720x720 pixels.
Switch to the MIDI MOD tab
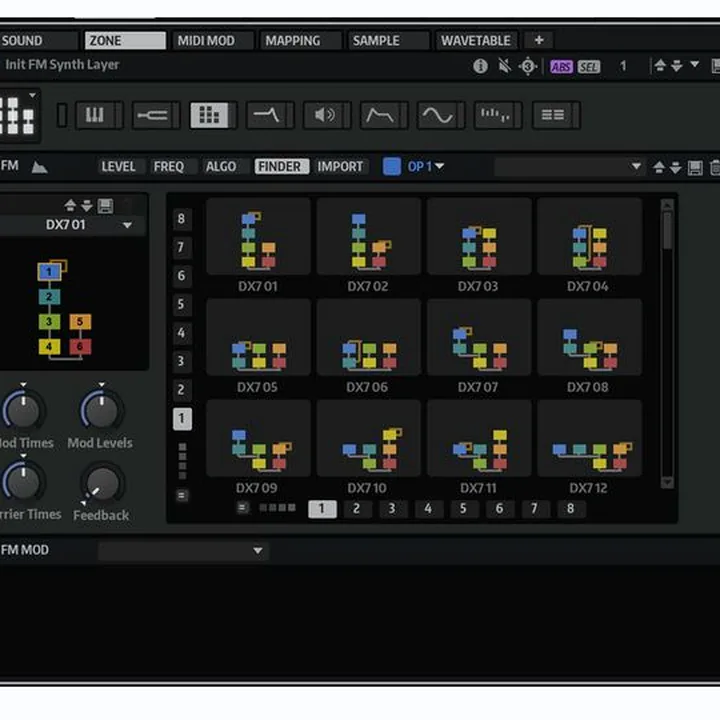(x=212, y=40)
